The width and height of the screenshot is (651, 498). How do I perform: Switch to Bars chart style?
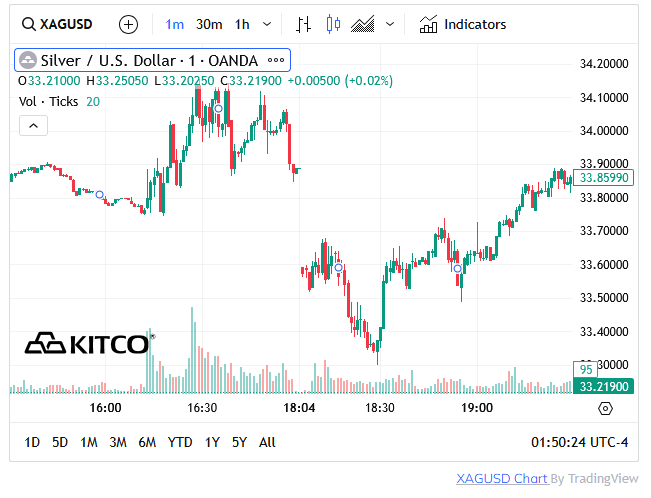coord(303,25)
